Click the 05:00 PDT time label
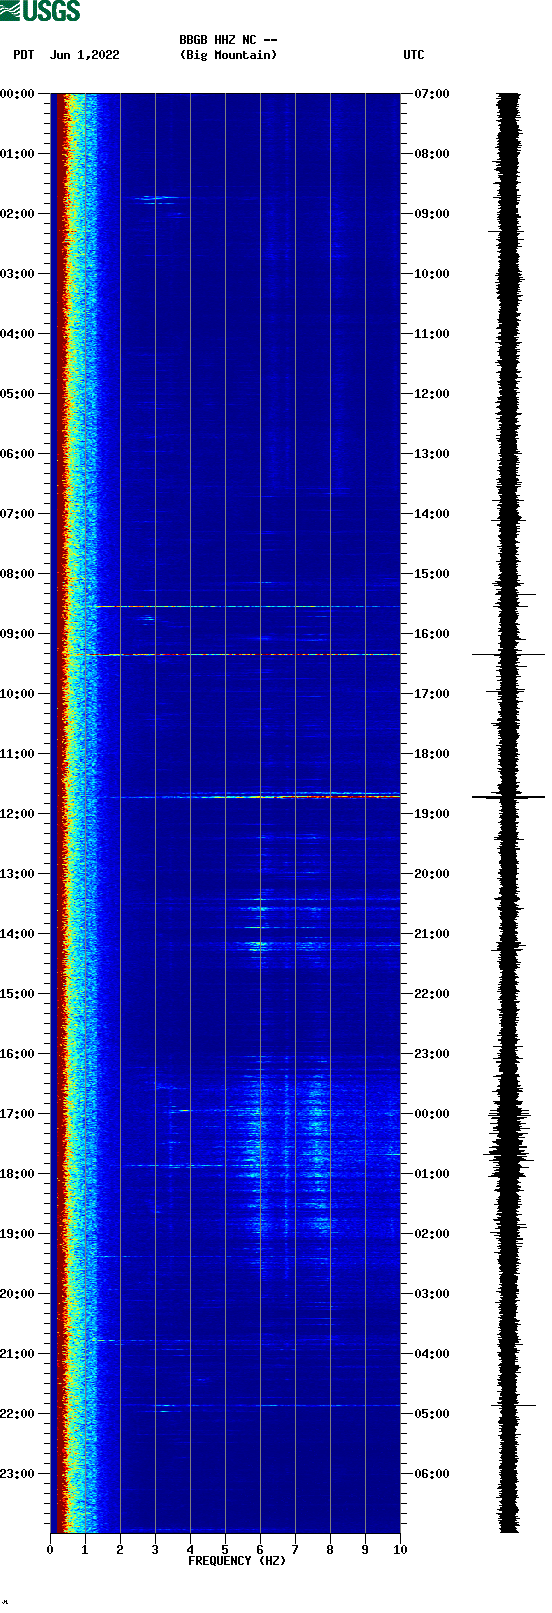 click(18, 394)
